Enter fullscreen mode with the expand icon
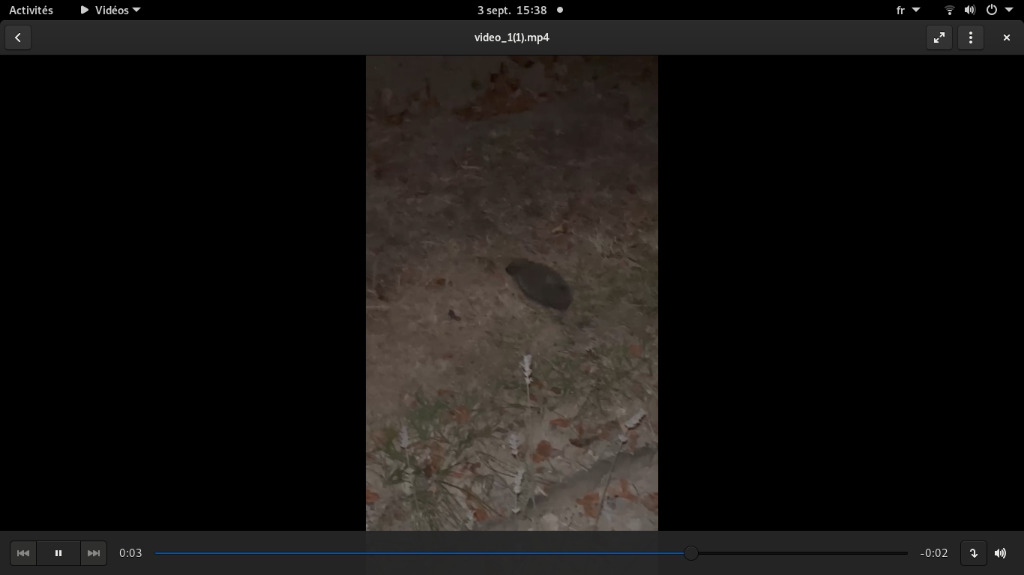Screen dimensions: 1024x575 [x=939, y=38]
